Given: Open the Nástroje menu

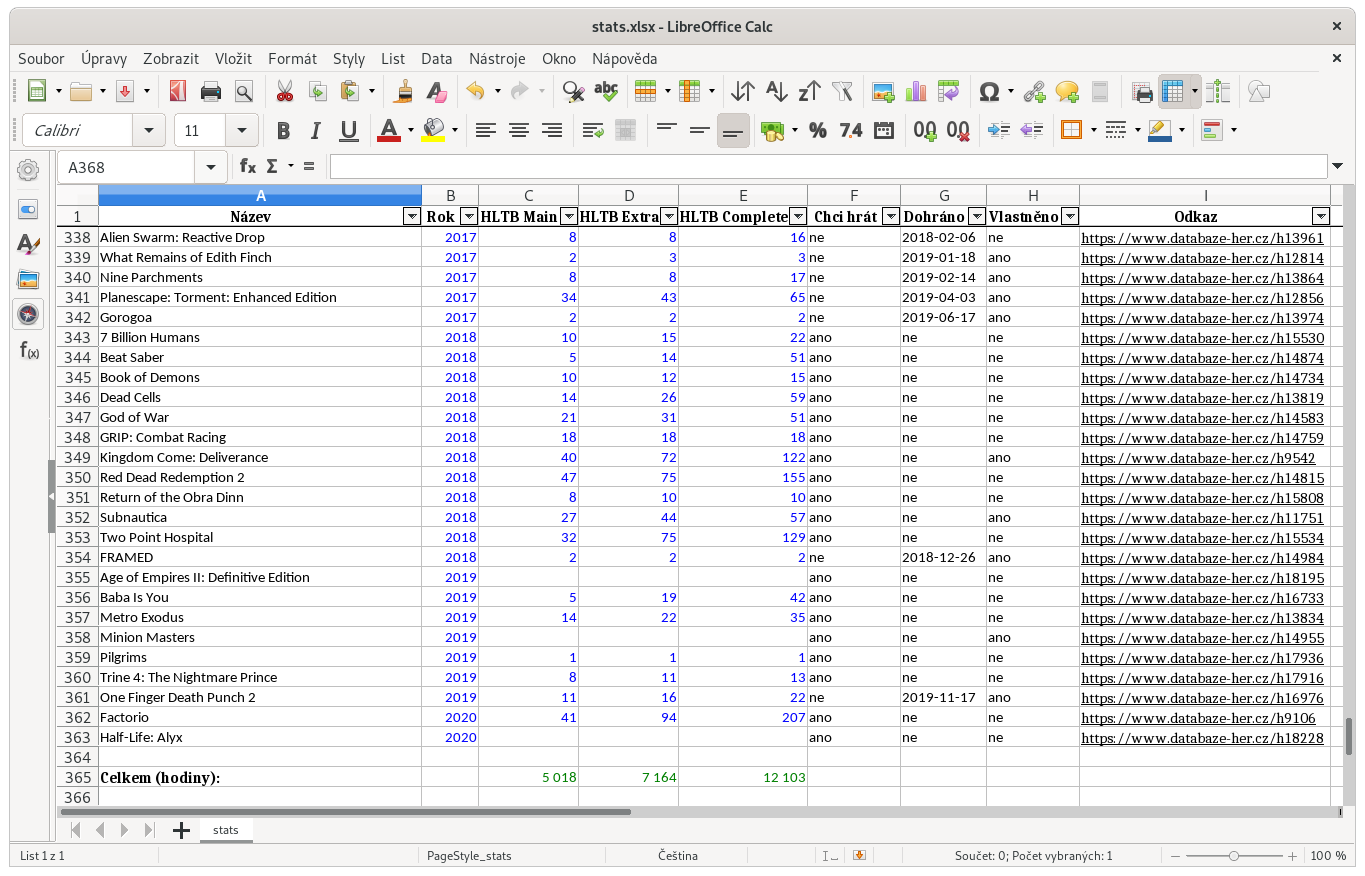Looking at the screenshot, I should (497, 59).
